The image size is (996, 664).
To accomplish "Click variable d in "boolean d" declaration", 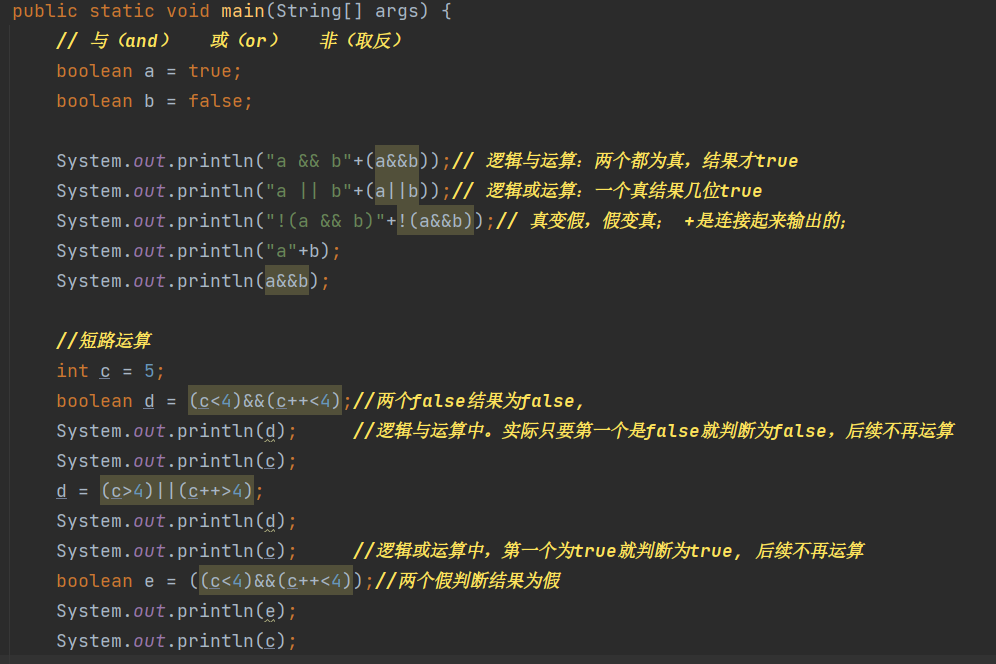I will 149,401.
